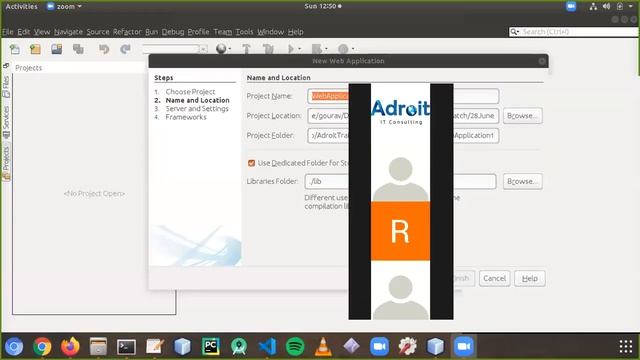Click the Save All toolbar icon
Viewport: 640px width, 360px height.
(78, 49)
